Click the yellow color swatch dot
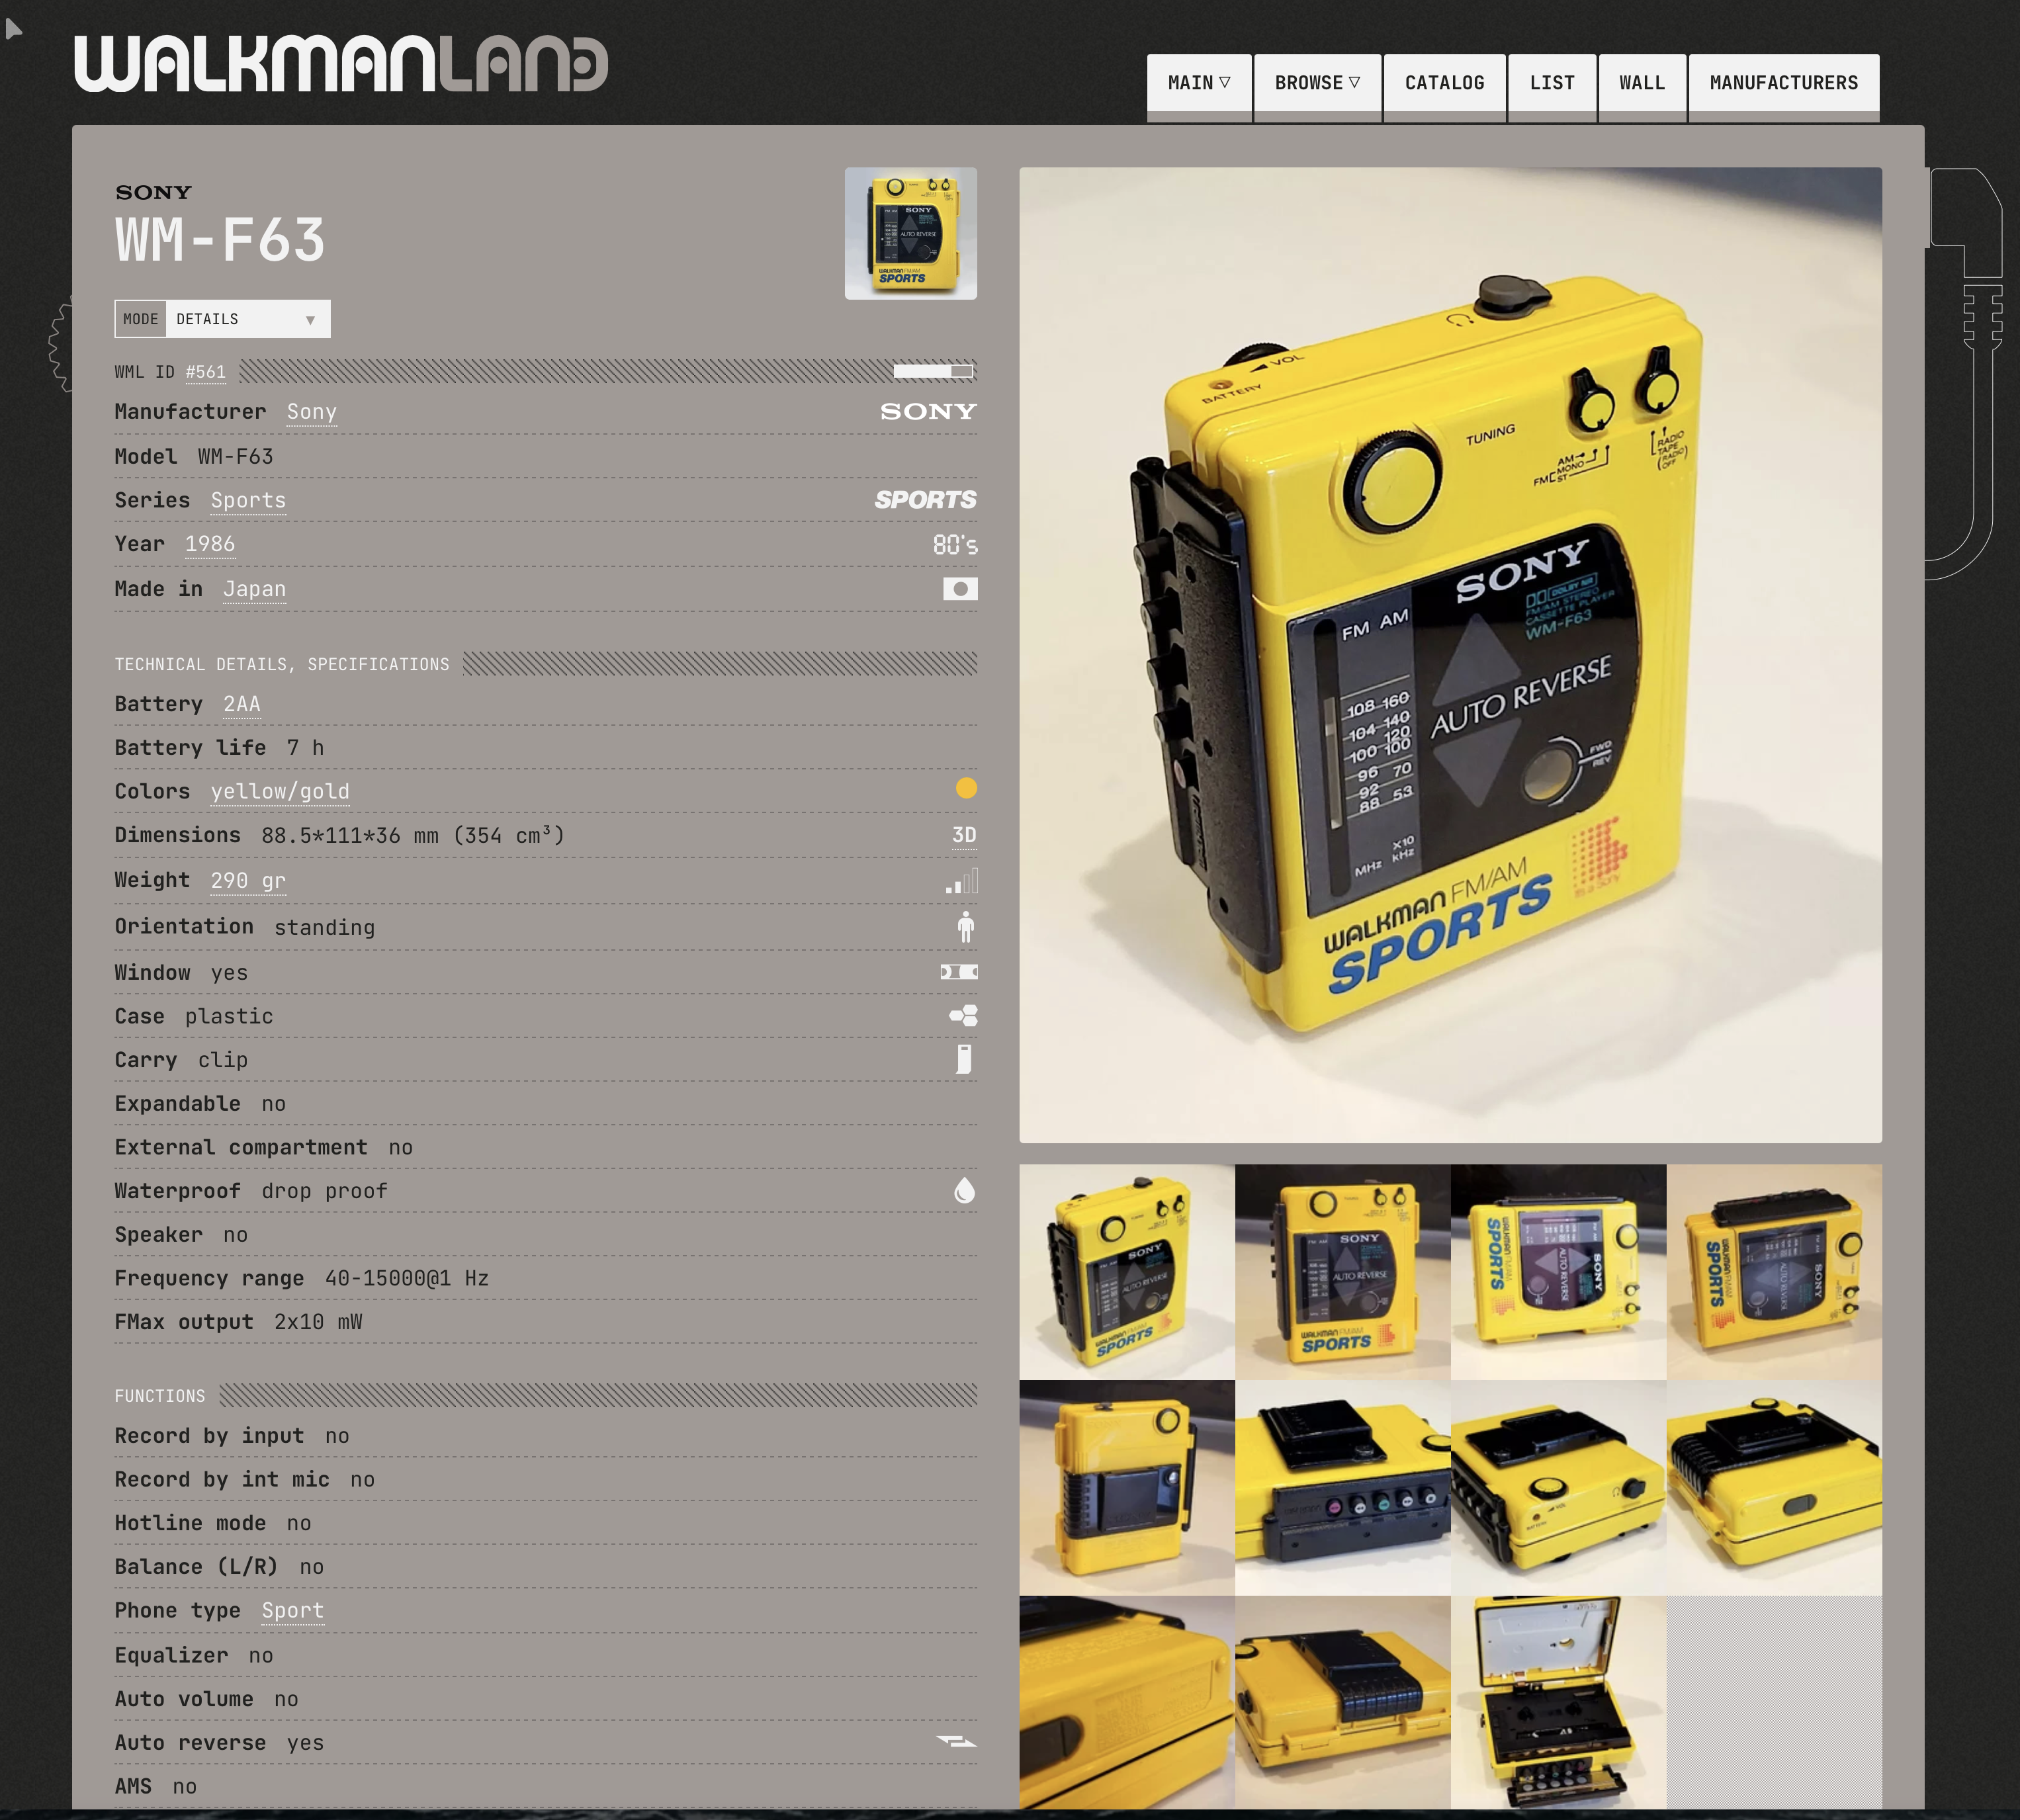2020x1820 pixels. click(966, 788)
